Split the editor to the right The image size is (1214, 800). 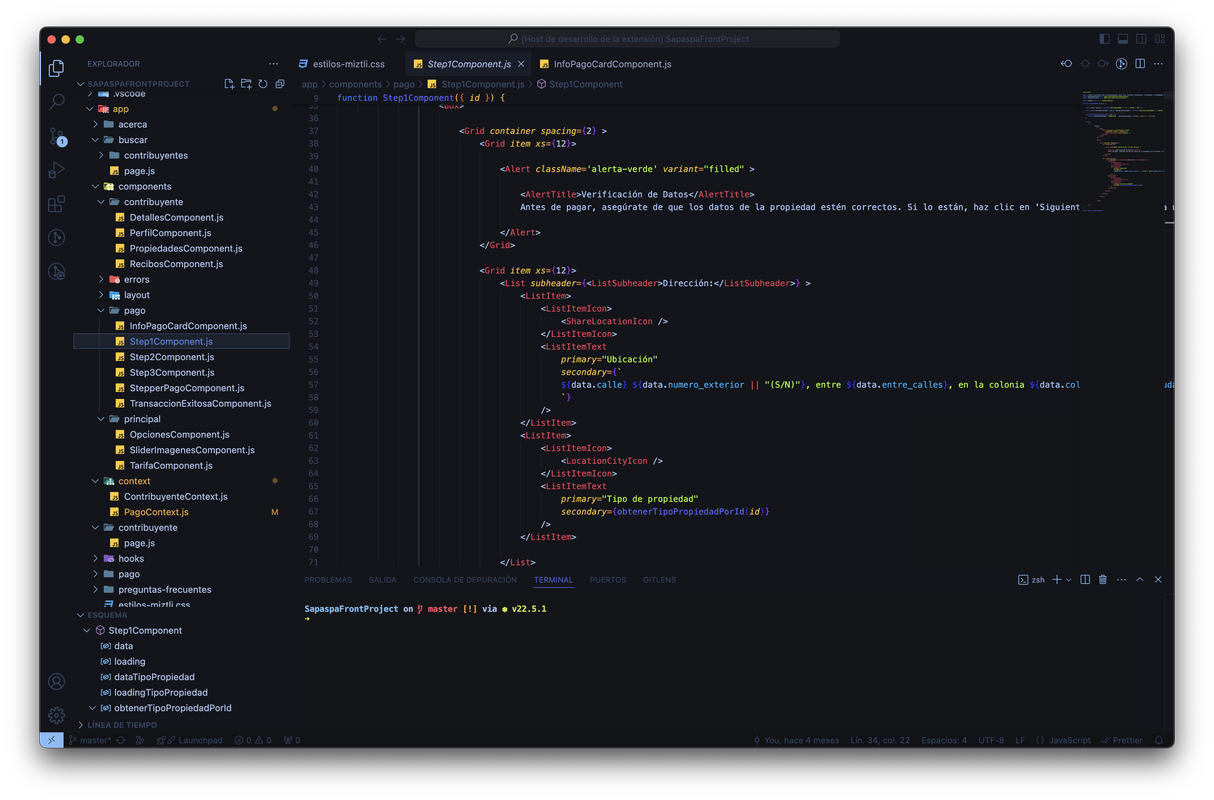click(x=1140, y=64)
